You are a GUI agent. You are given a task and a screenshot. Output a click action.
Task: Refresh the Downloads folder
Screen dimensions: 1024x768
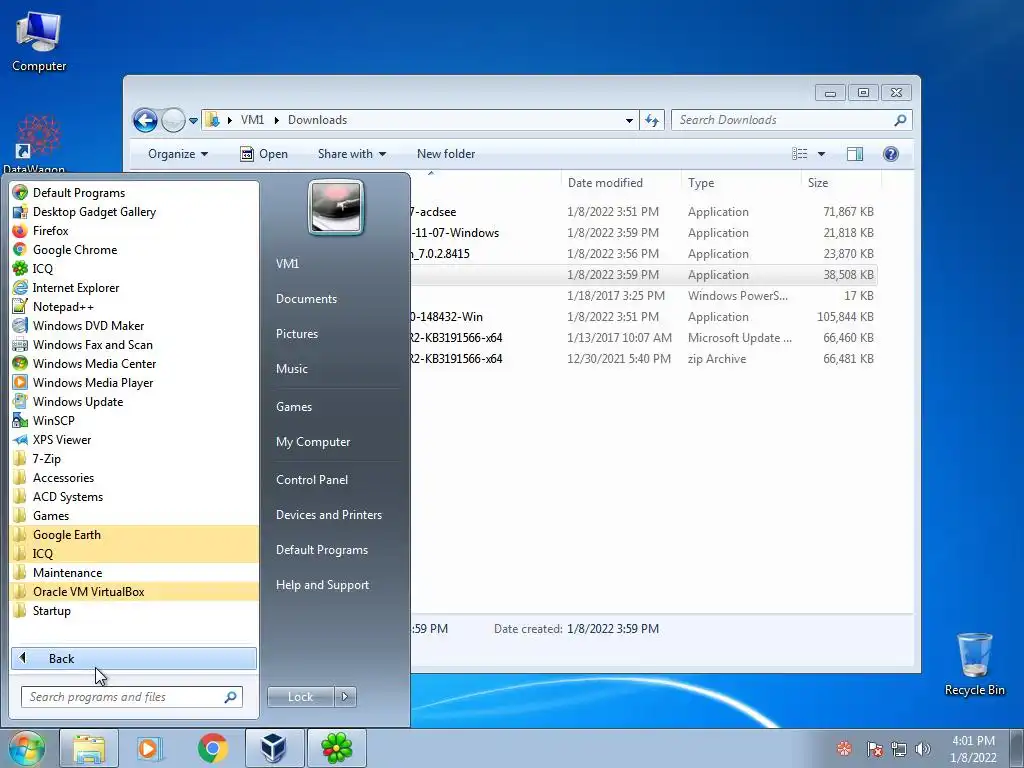point(652,120)
